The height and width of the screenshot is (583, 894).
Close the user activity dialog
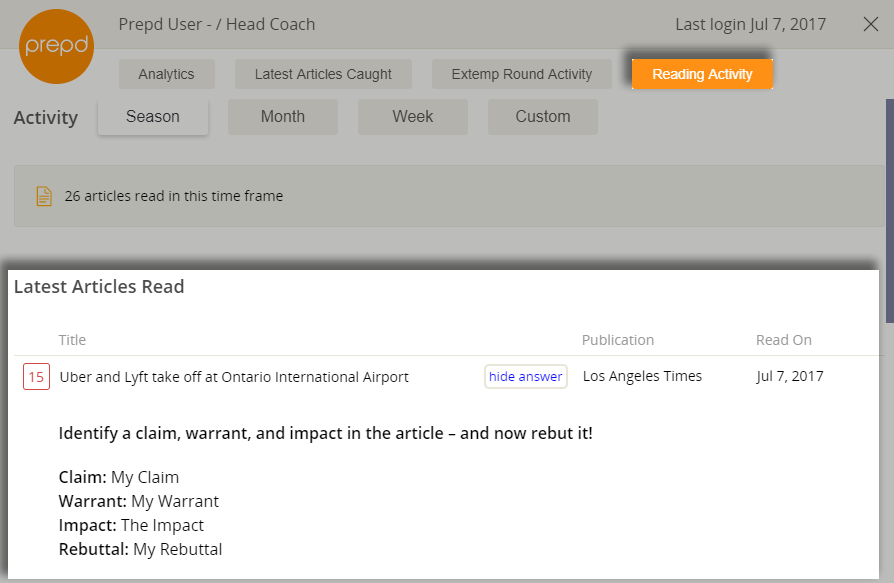click(x=871, y=24)
